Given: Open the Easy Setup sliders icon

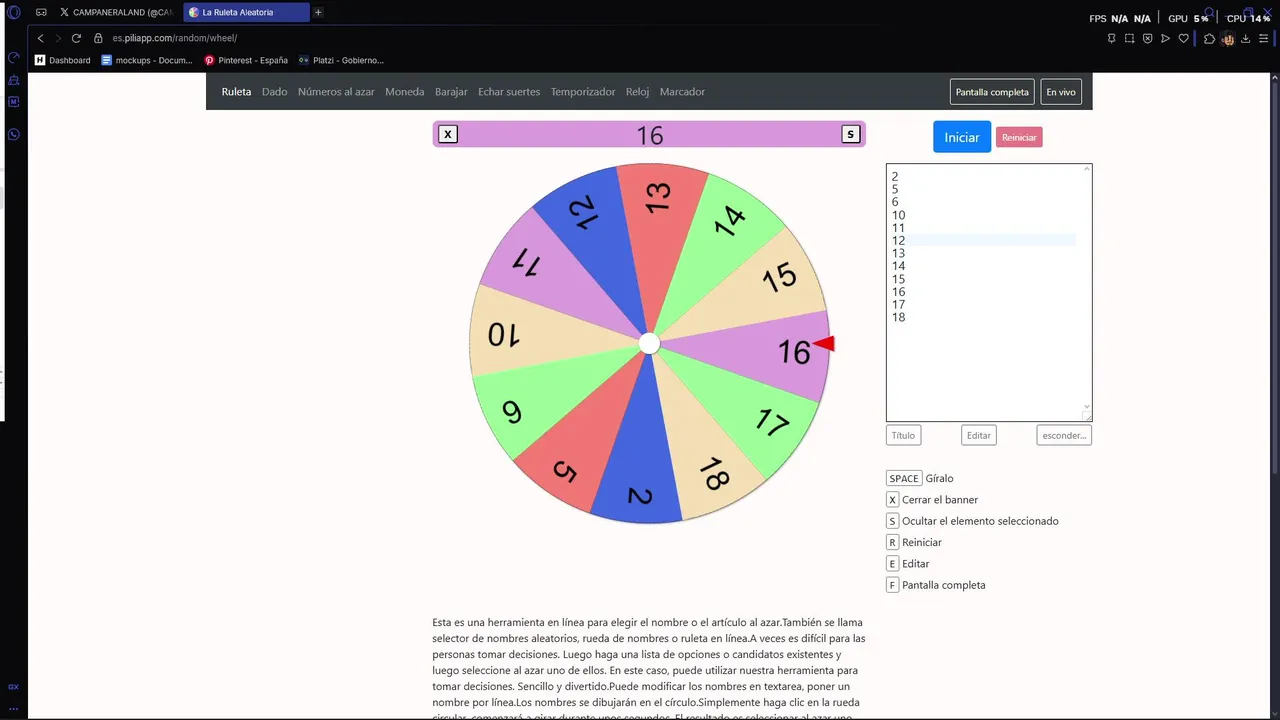Looking at the screenshot, I should point(1264,38).
